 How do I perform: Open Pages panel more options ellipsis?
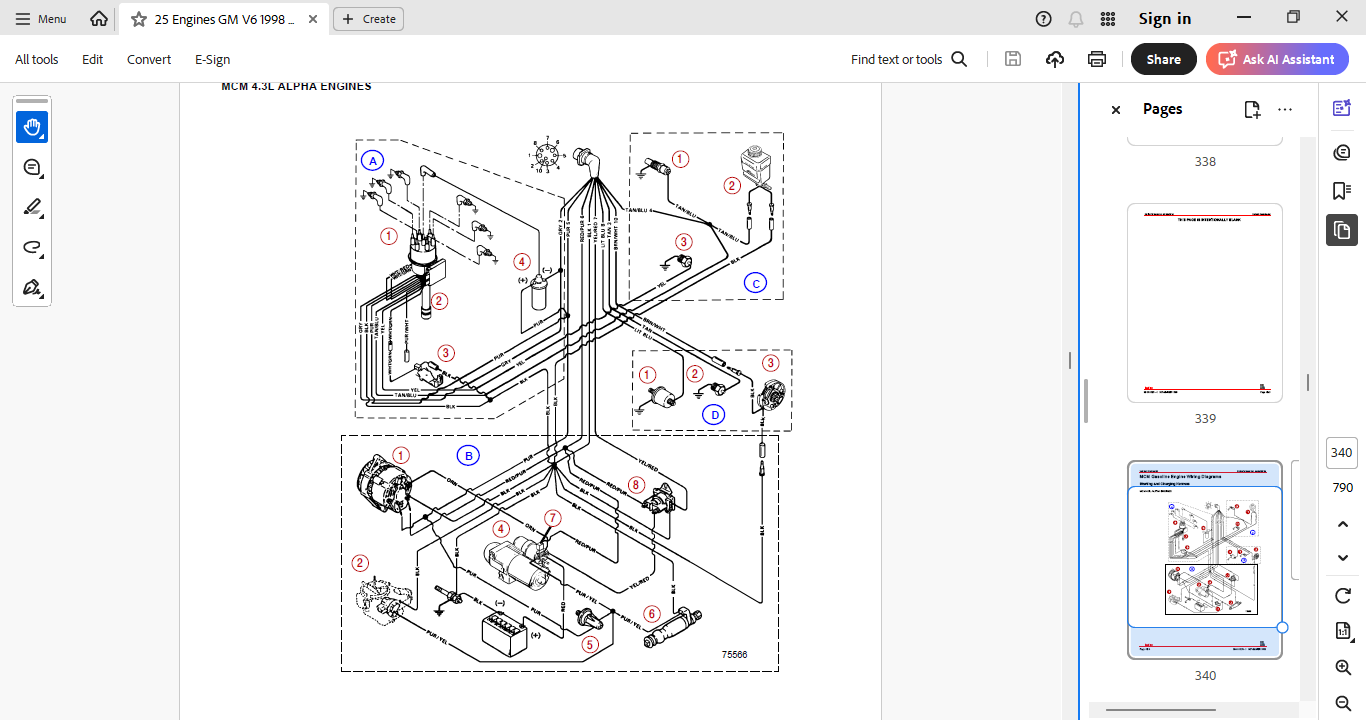click(x=1285, y=110)
